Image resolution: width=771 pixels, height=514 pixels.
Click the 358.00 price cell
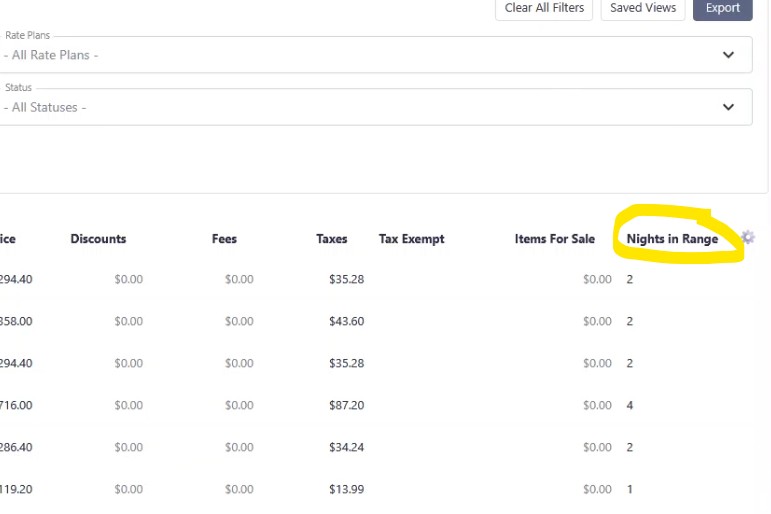point(16,321)
